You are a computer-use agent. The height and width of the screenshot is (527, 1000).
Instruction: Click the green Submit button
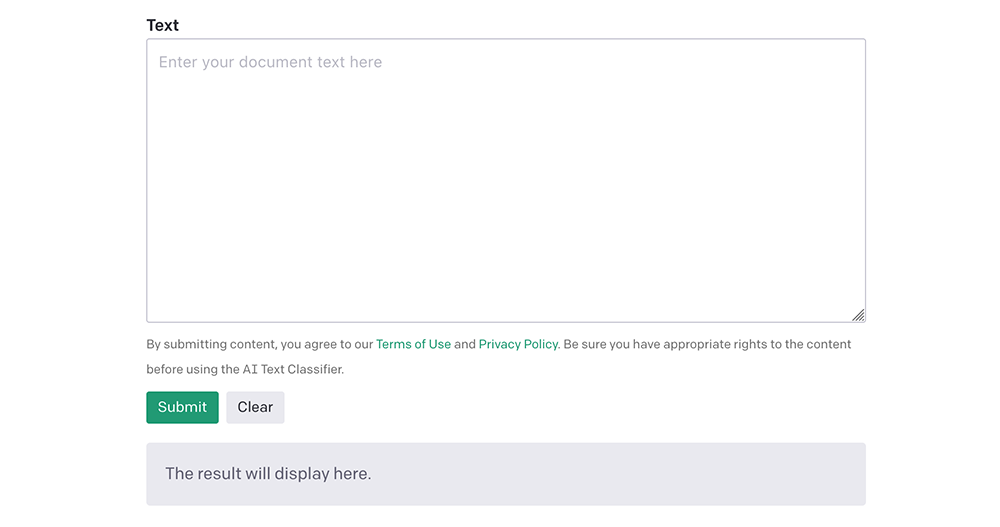[182, 407]
